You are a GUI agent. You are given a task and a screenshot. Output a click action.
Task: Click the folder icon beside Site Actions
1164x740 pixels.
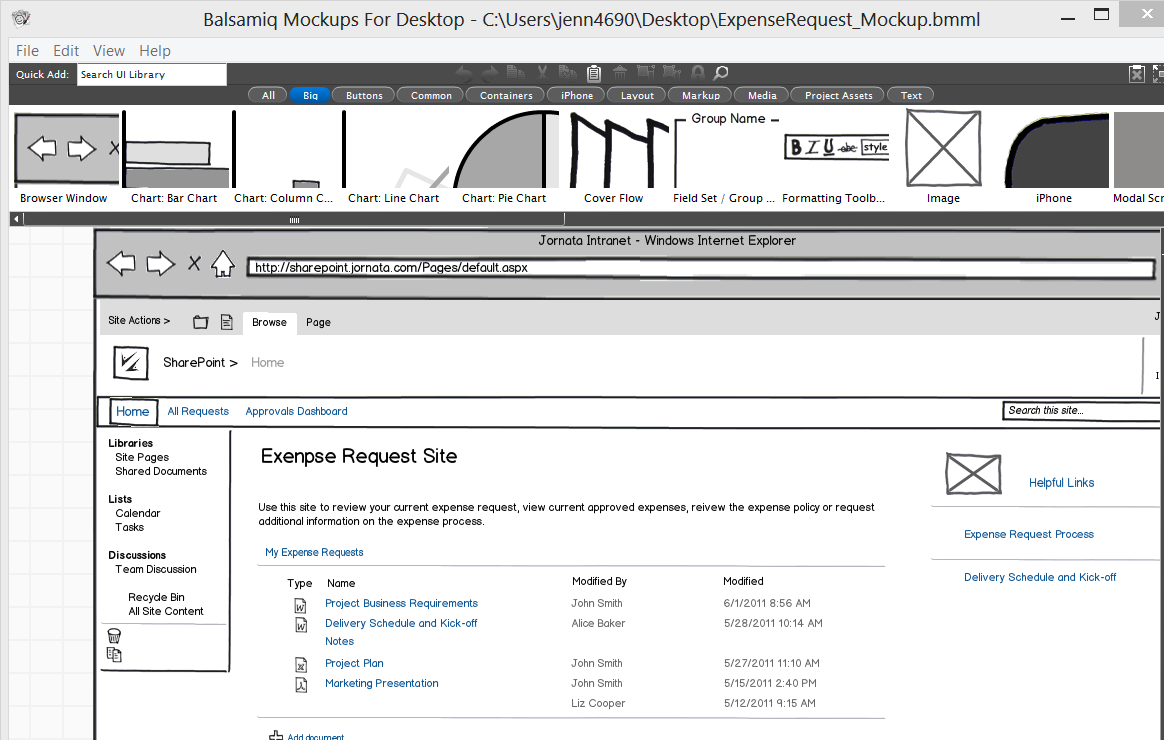201,322
